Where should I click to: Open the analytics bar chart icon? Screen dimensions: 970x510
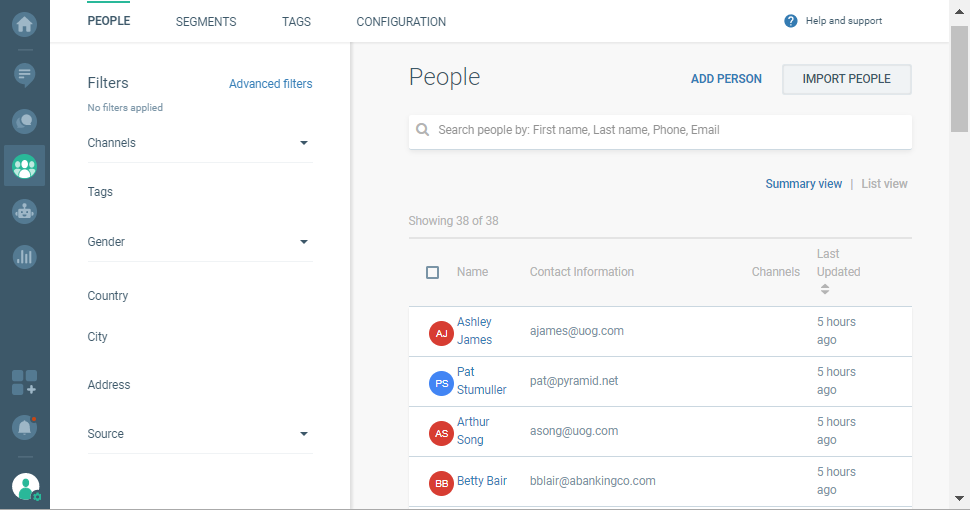(25, 257)
